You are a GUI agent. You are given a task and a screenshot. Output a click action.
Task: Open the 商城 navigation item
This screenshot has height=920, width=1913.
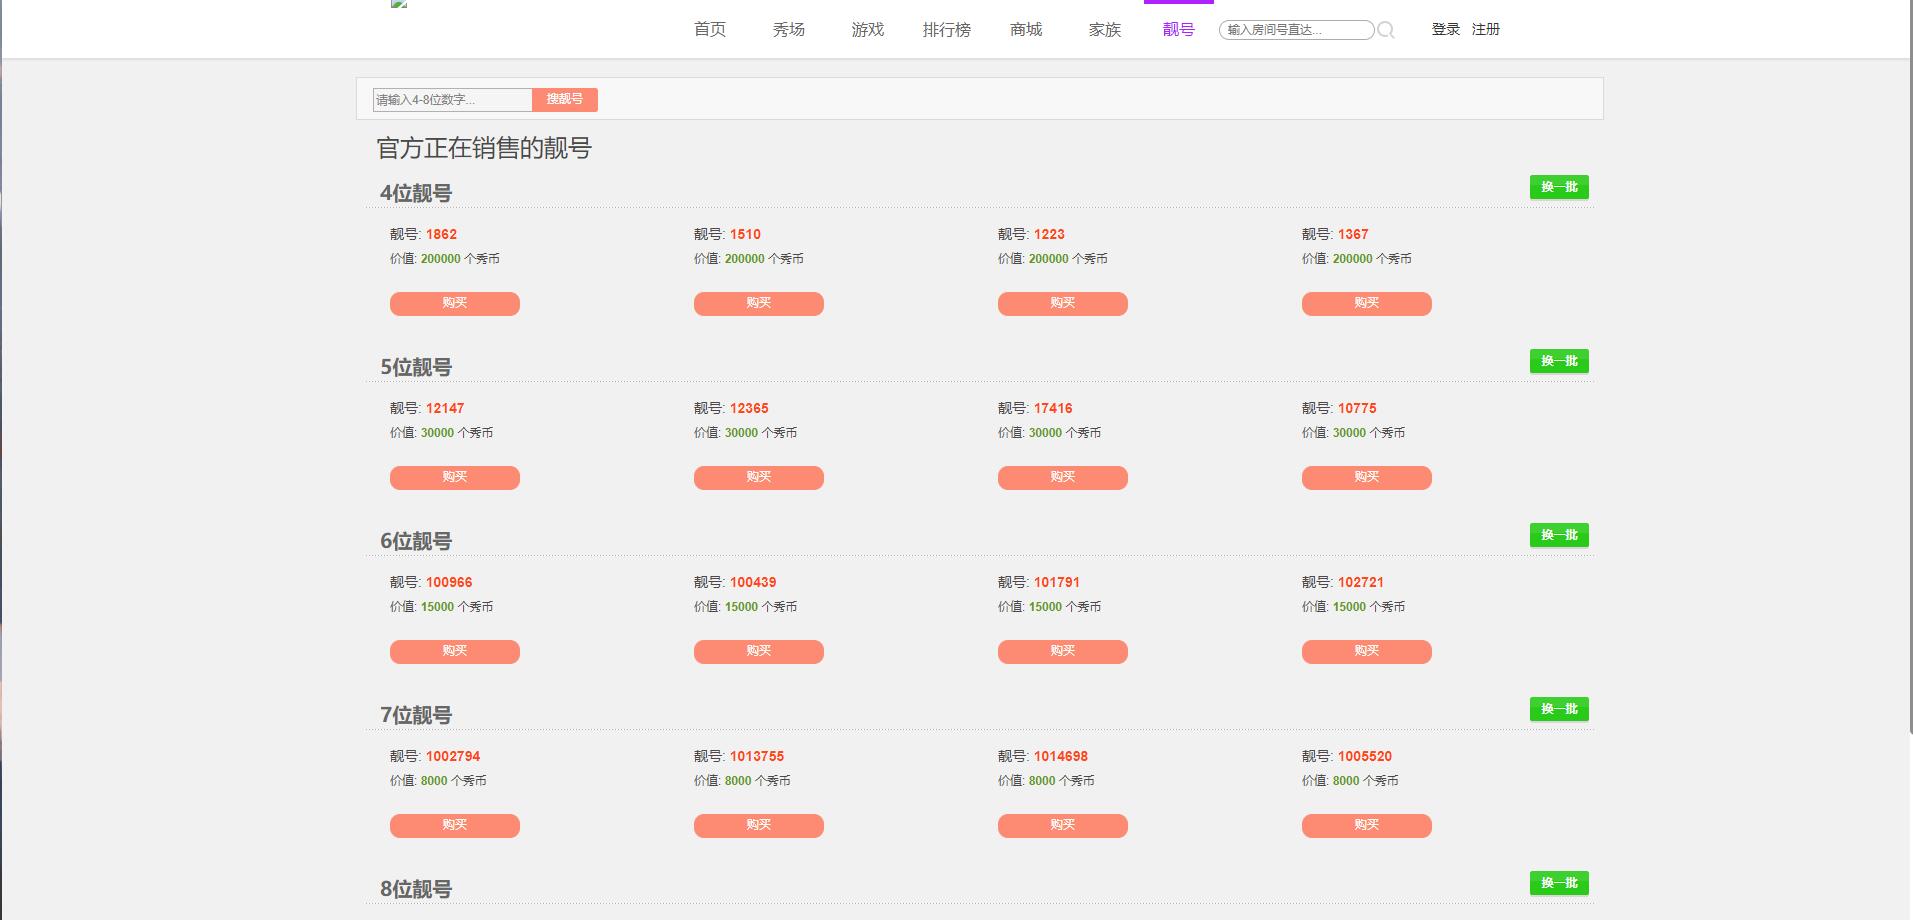point(1026,30)
